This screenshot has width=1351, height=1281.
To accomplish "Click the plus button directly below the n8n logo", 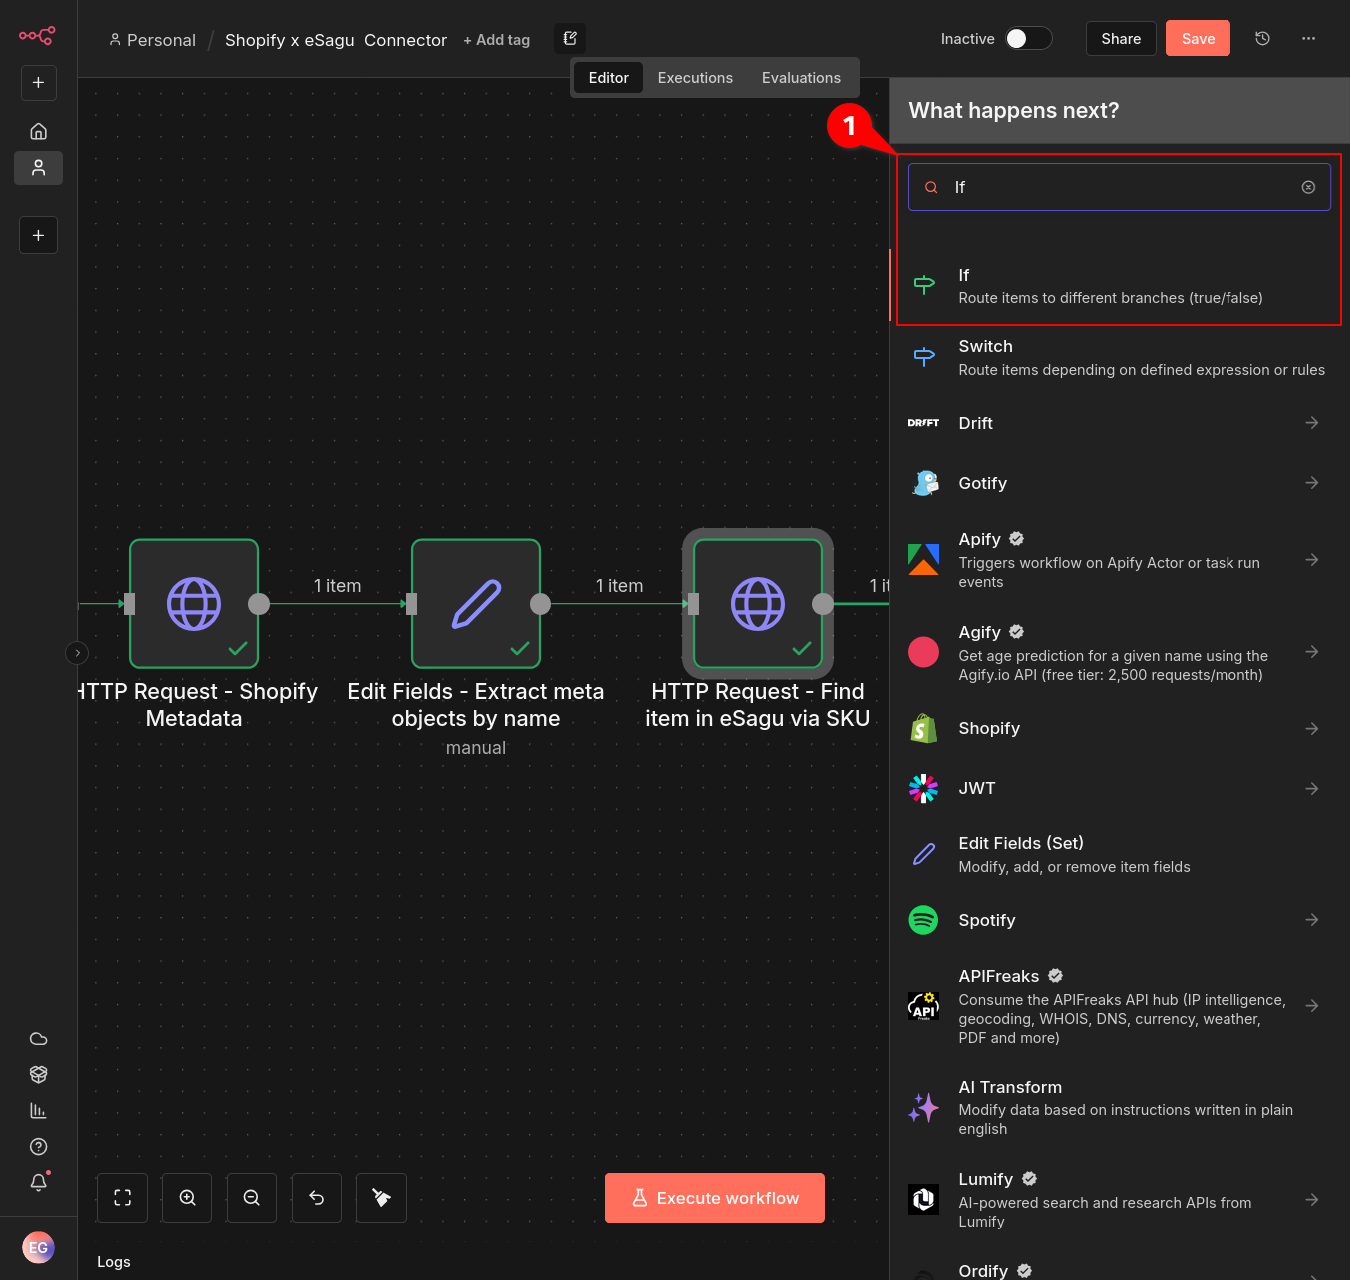I will 38,83.
